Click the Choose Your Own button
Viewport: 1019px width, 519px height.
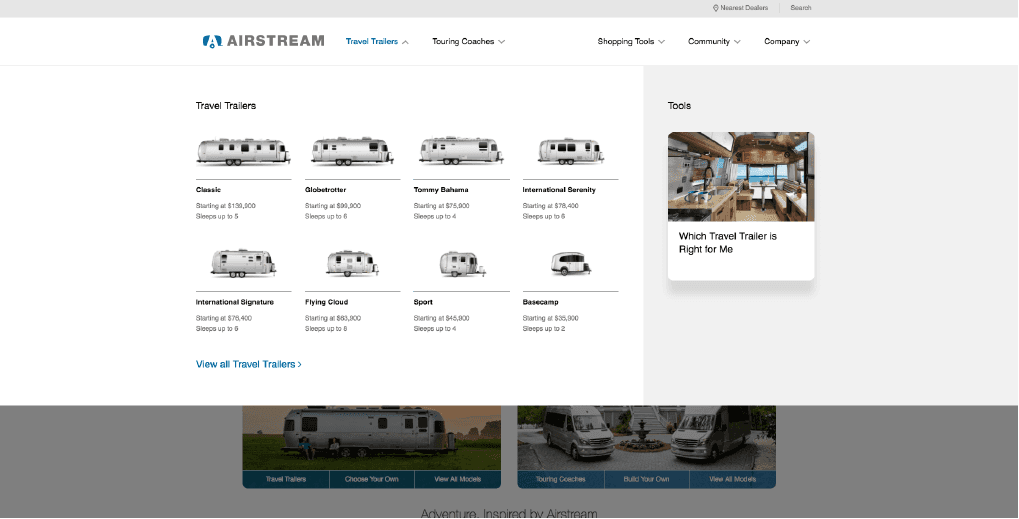click(x=372, y=479)
